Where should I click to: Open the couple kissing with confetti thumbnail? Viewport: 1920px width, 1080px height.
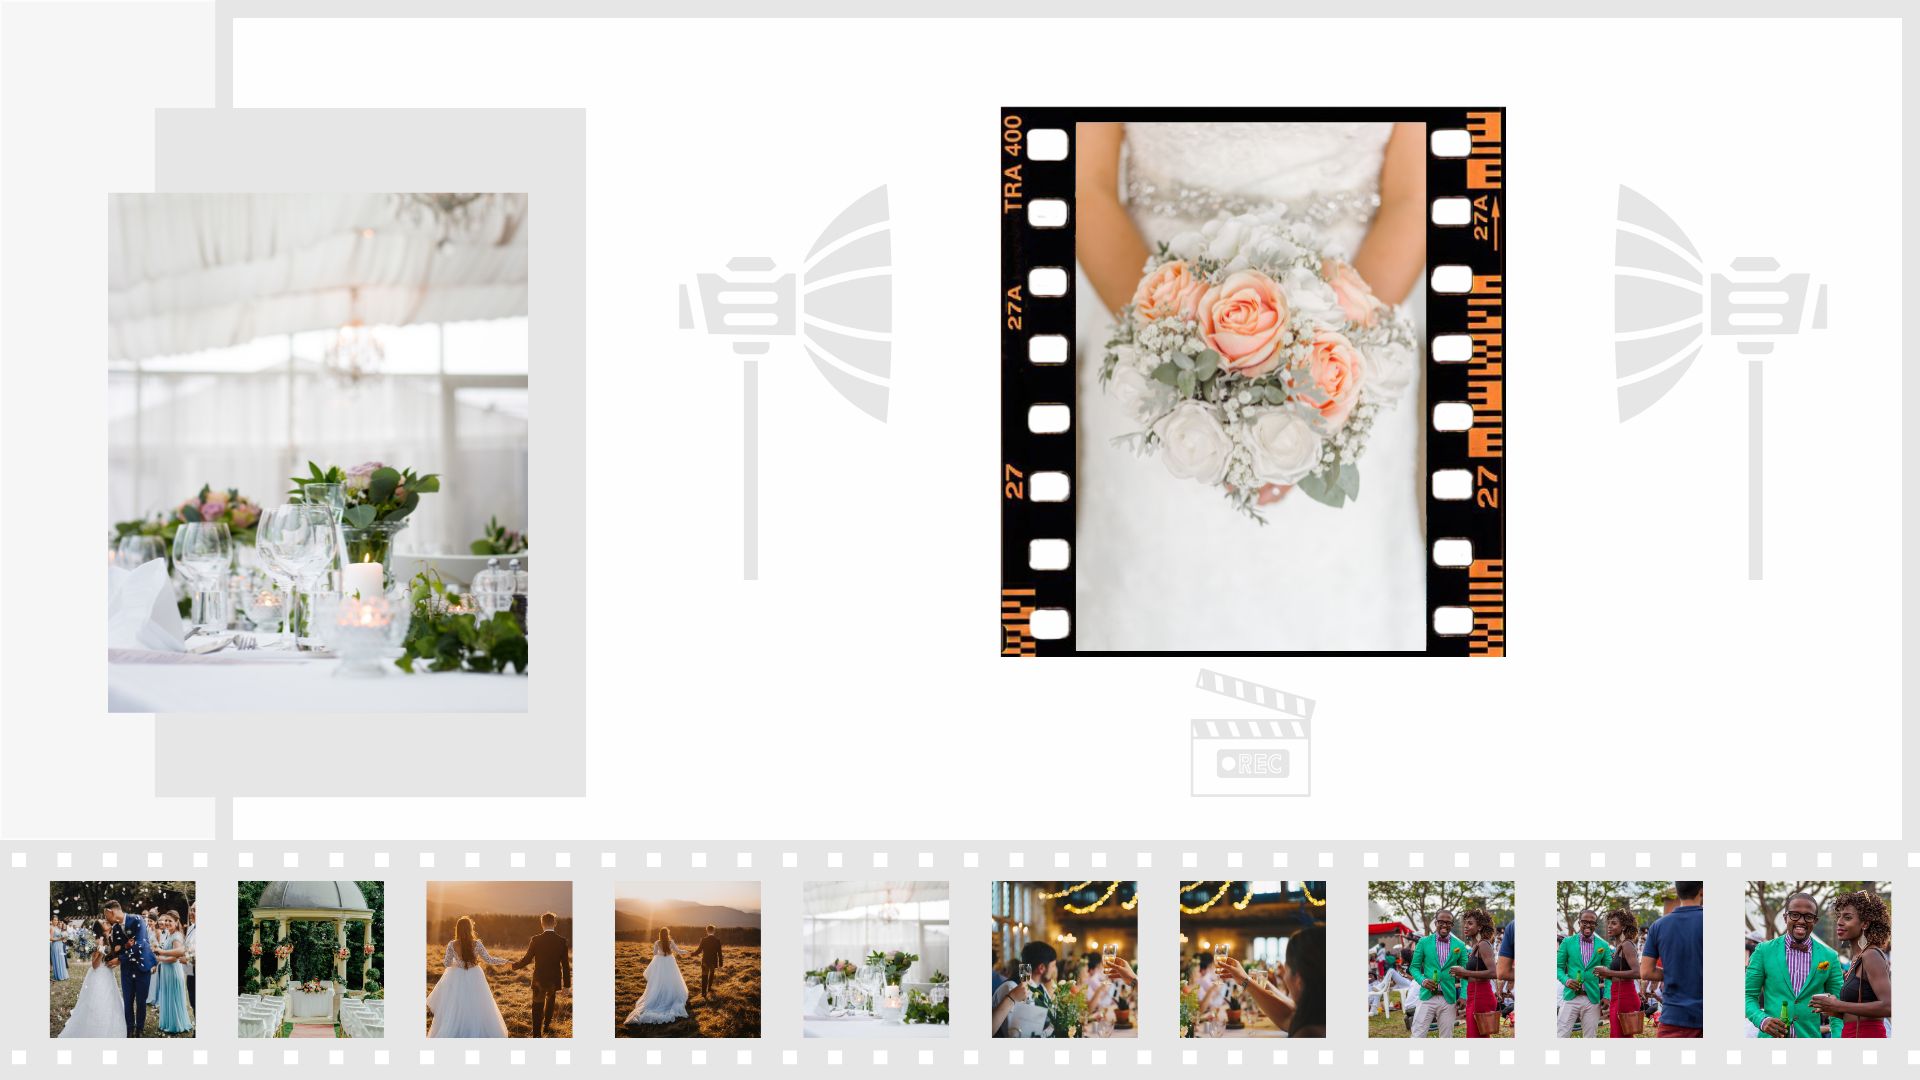(x=122, y=958)
